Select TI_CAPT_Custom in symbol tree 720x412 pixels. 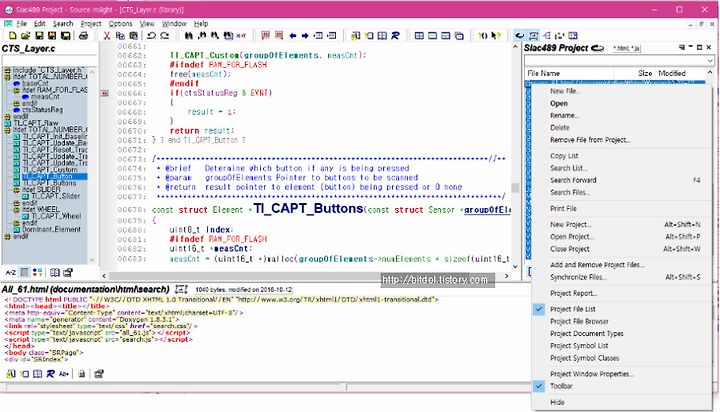point(50,169)
